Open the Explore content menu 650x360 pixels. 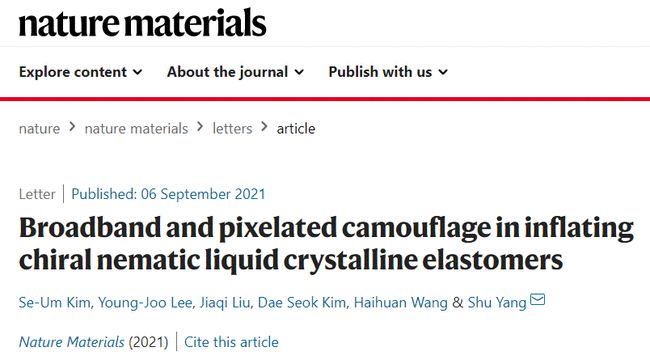coord(80,72)
